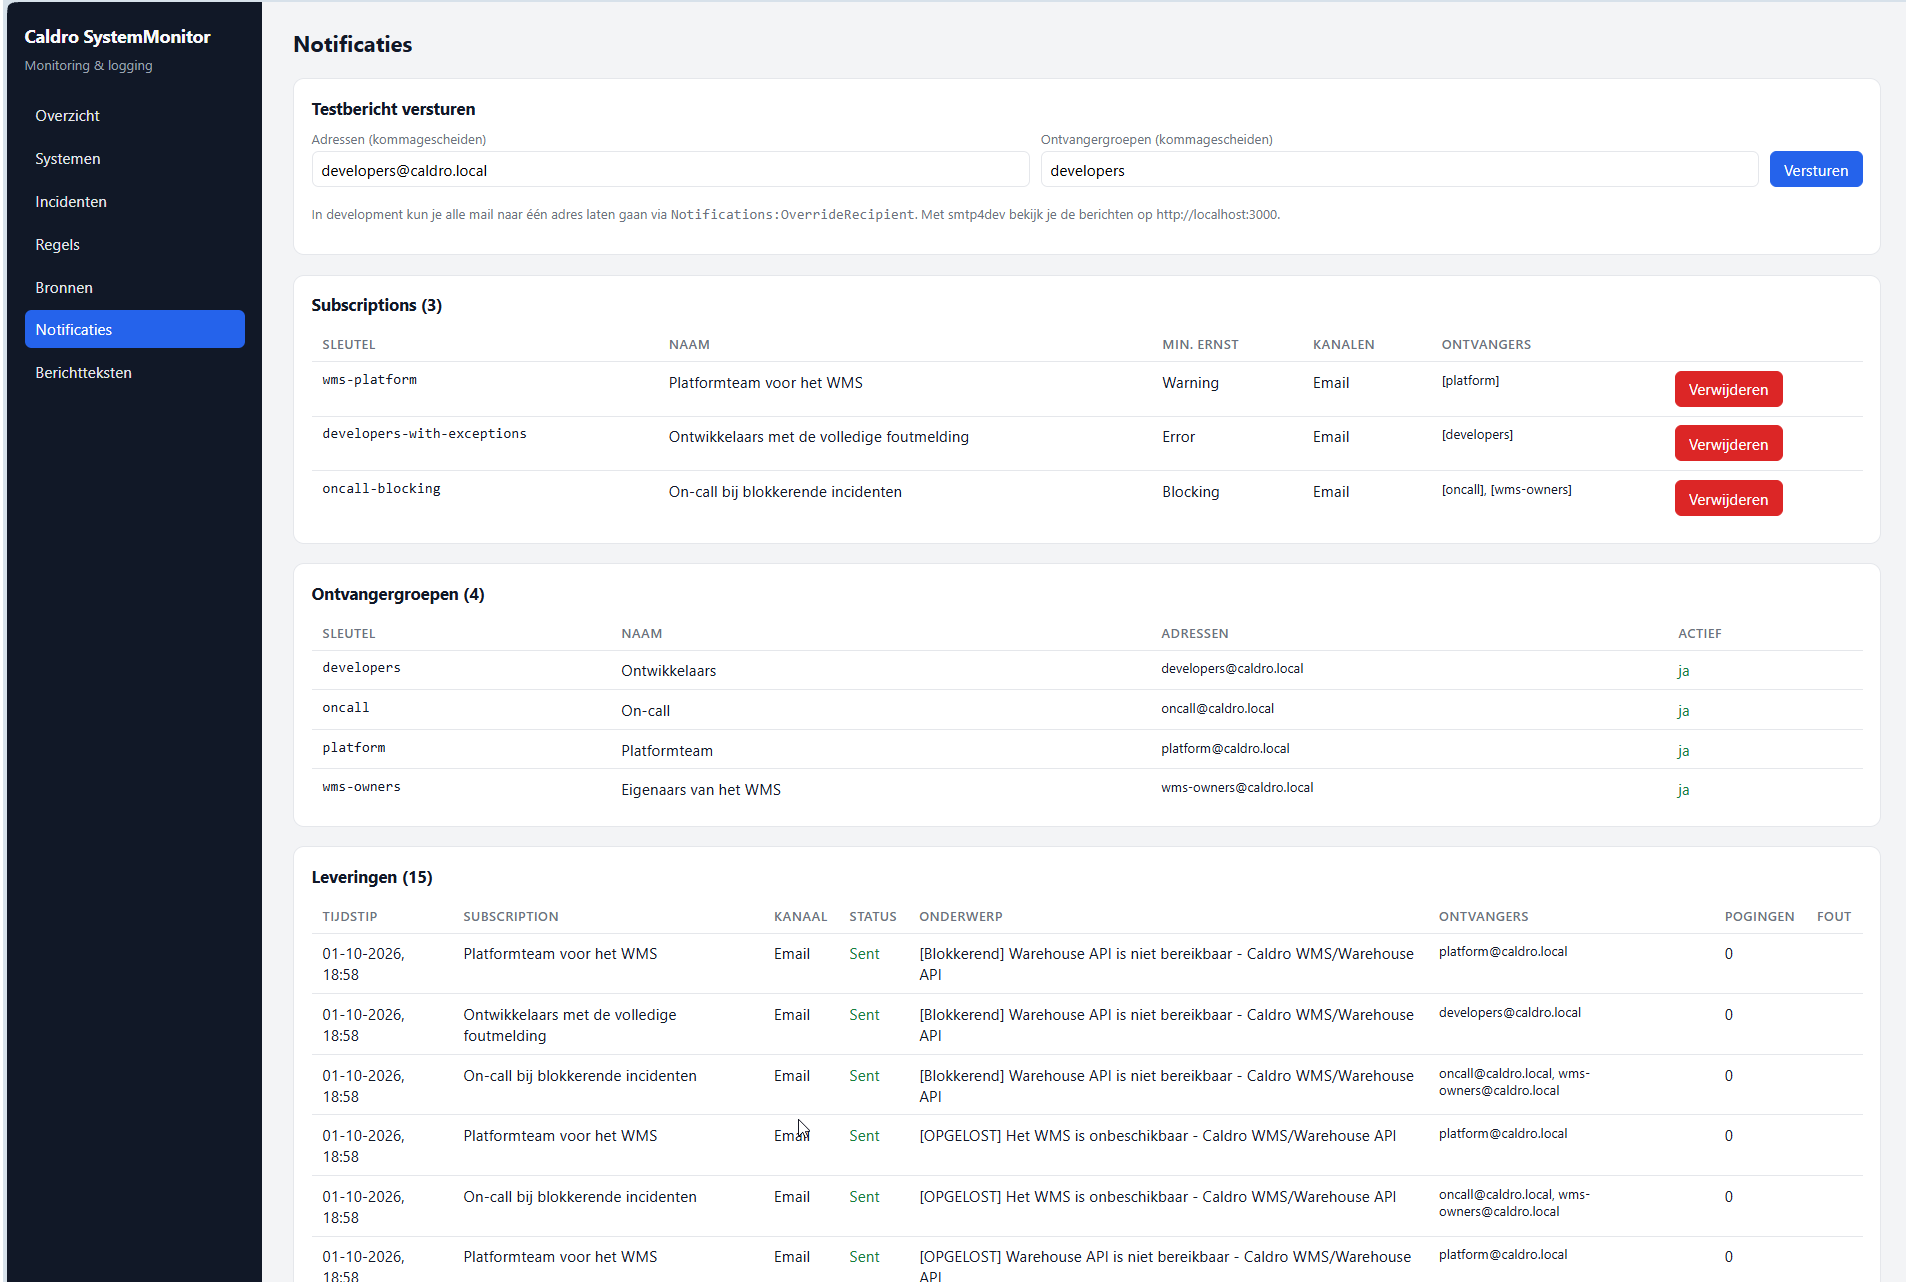
Task: Click the ACTIEF column header
Action: pyautogui.click(x=1699, y=634)
